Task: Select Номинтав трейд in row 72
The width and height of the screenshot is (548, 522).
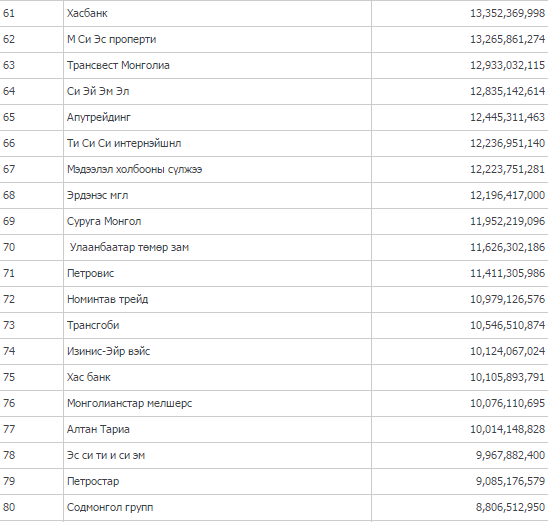Action: (x=107, y=299)
